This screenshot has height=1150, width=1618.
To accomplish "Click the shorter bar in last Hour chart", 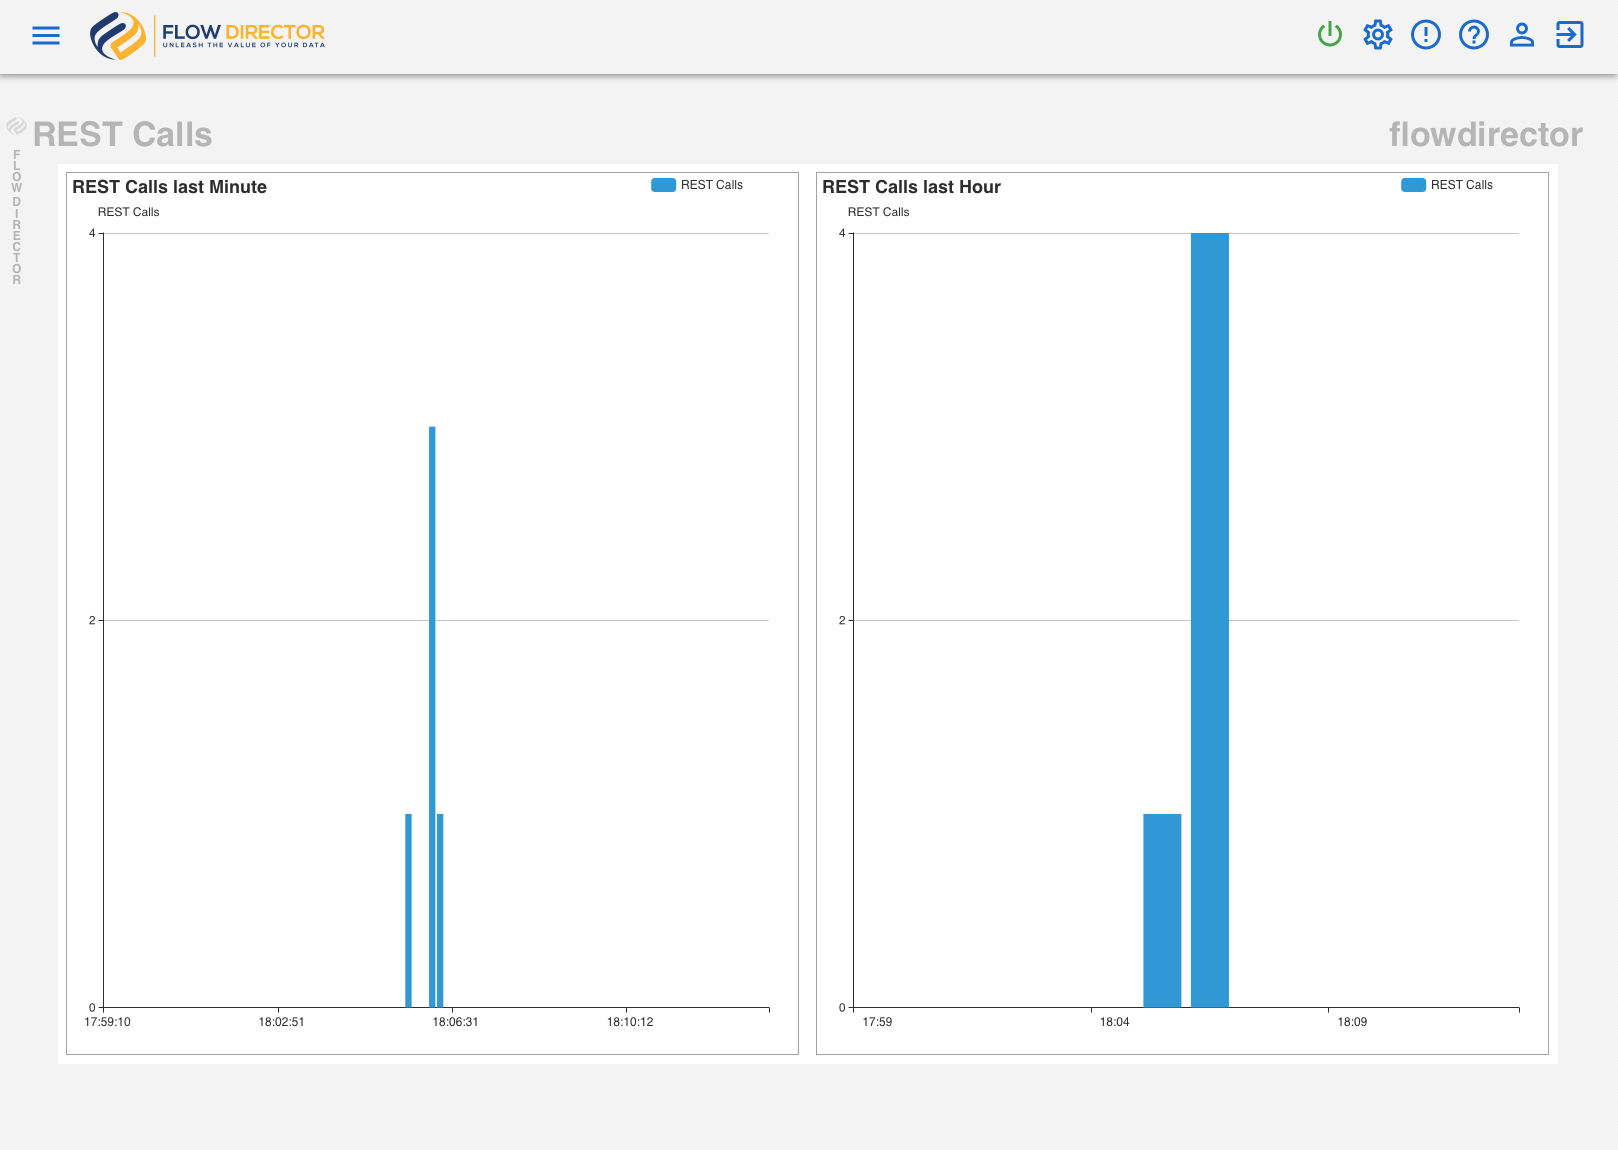I will coord(1162,910).
